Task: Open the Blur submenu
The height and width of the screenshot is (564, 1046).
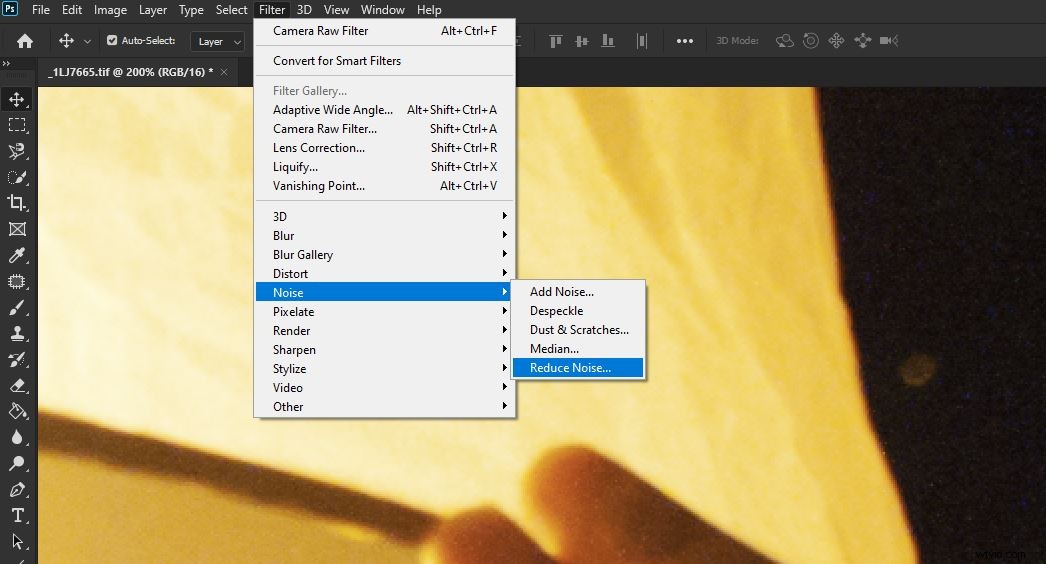Action: tap(385, 236)
